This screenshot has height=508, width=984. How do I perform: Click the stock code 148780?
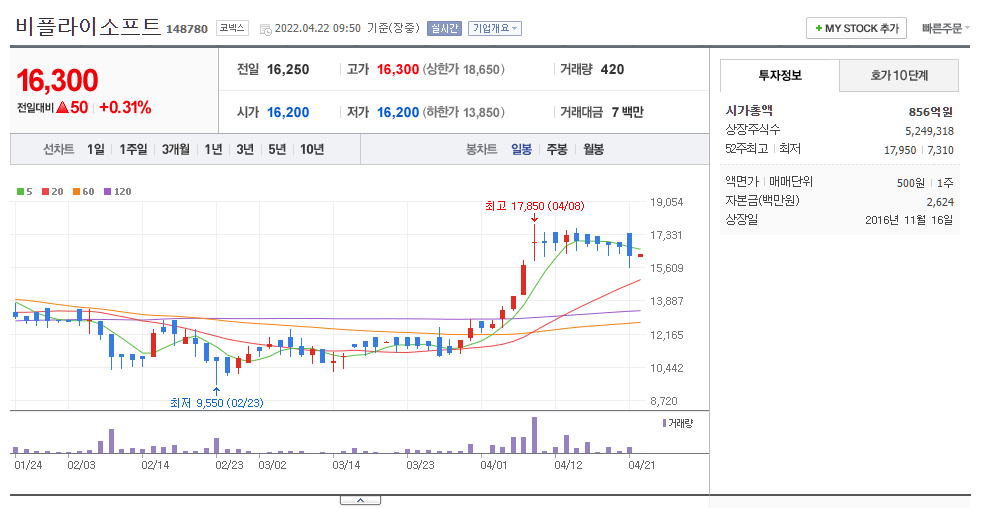coord(187,29)
